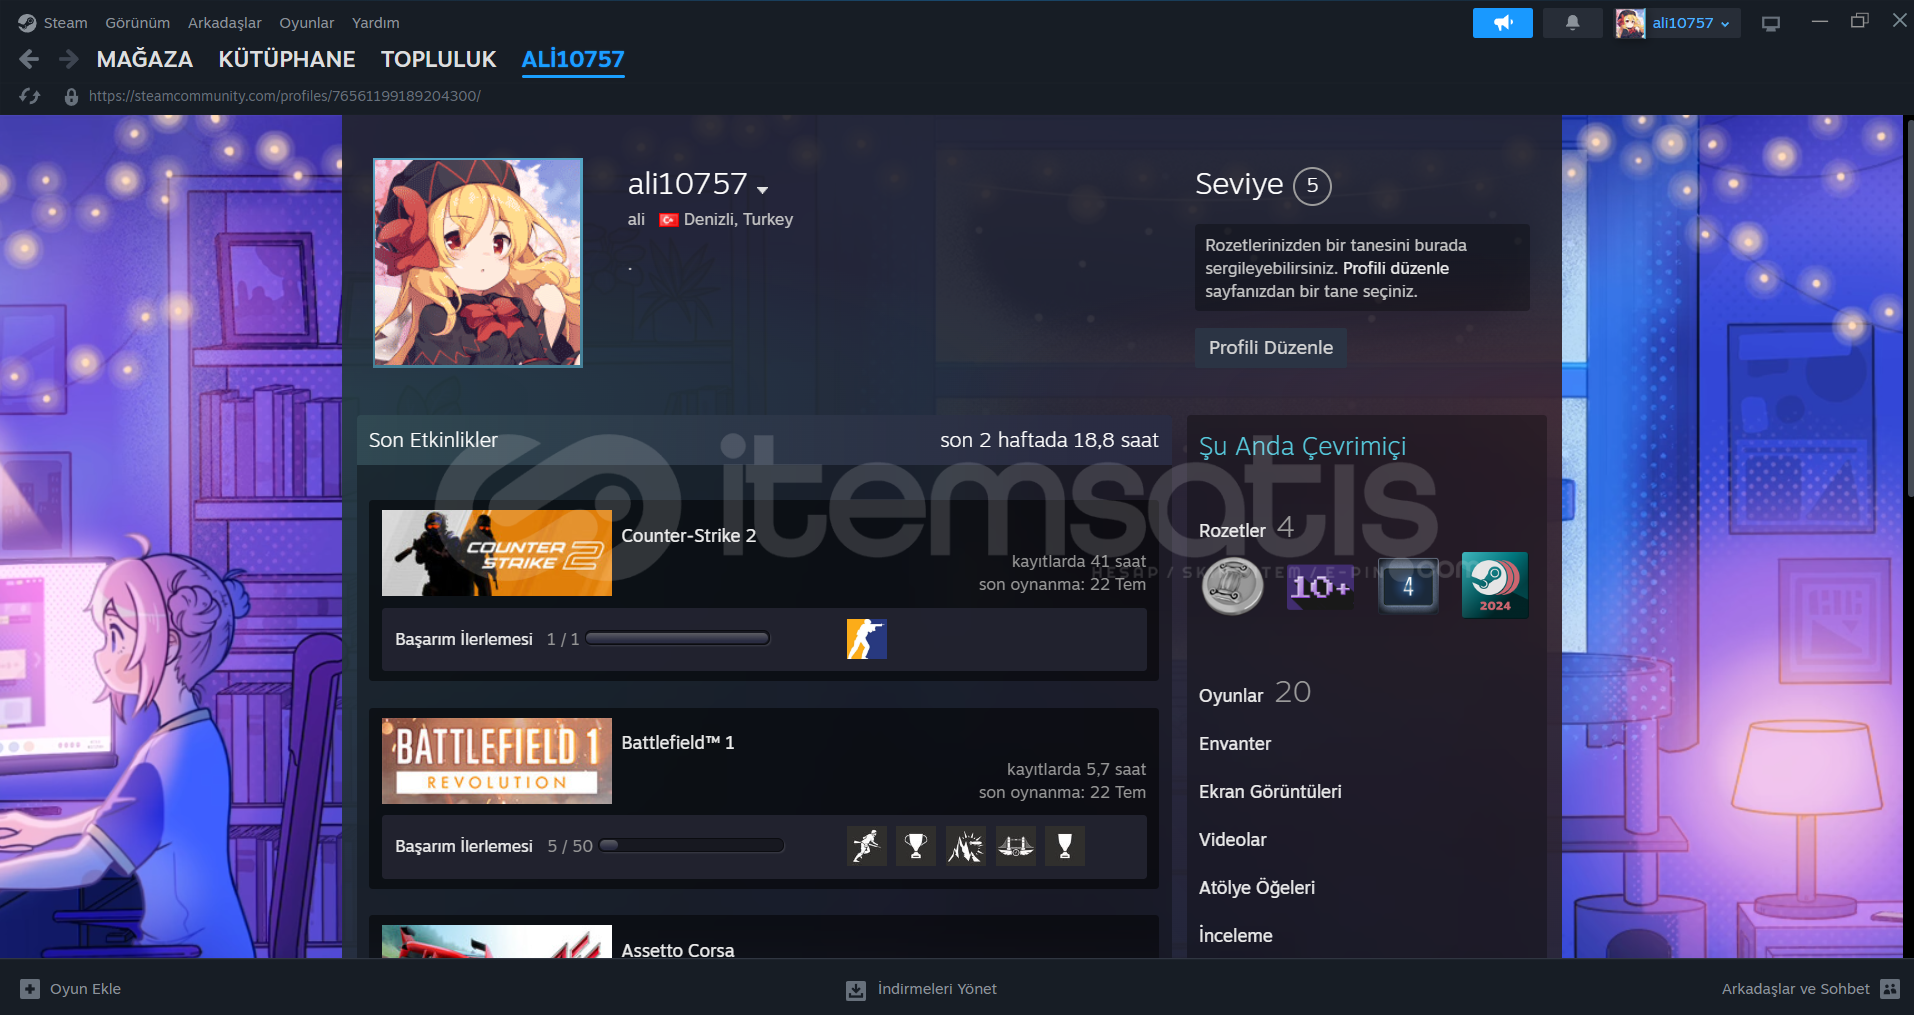Open the Oyunlar menu
This screenshot has width=1914, height=1015.
pos(307,23)
